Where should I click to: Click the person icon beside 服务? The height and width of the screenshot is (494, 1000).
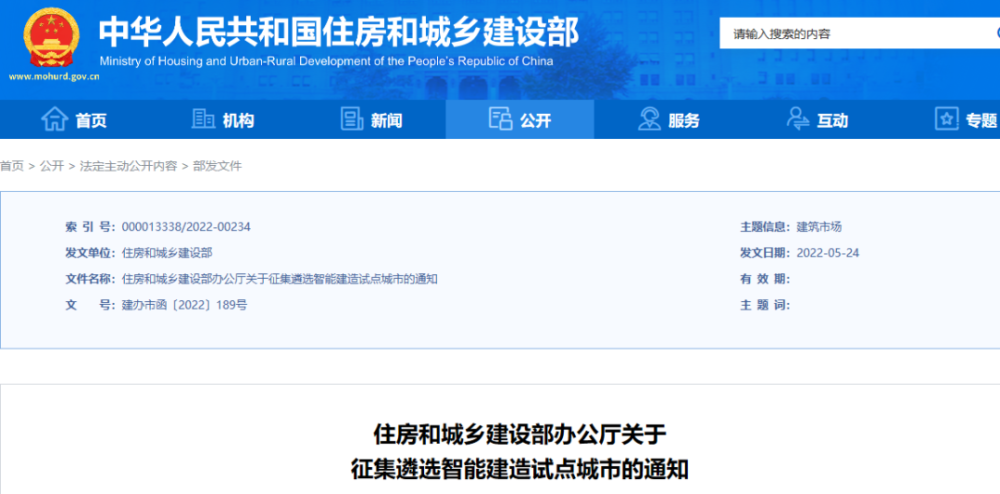[x=649, y=119]
